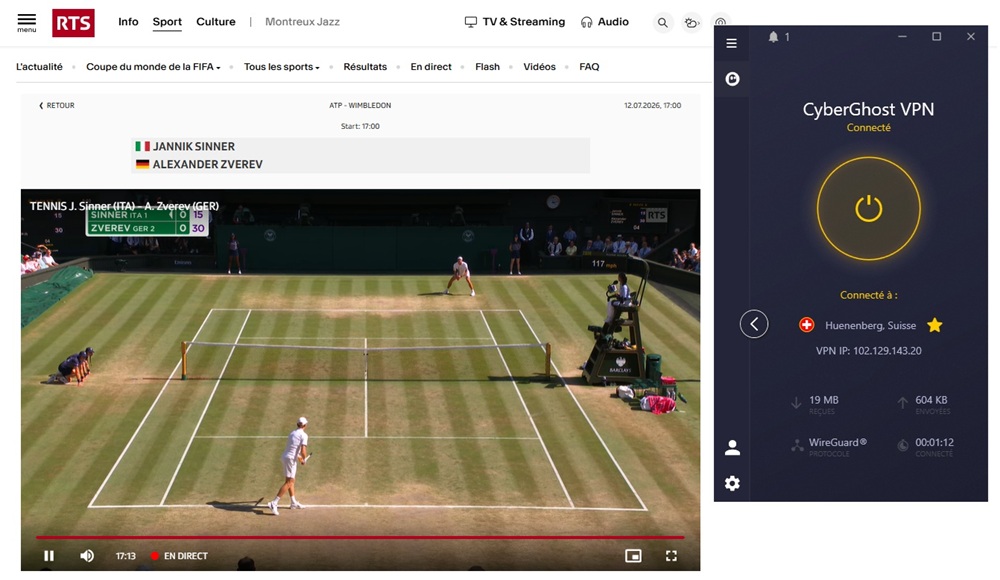Go to the RTS logo homepage
Screen dimensions: 1000x580
point(73,23)
